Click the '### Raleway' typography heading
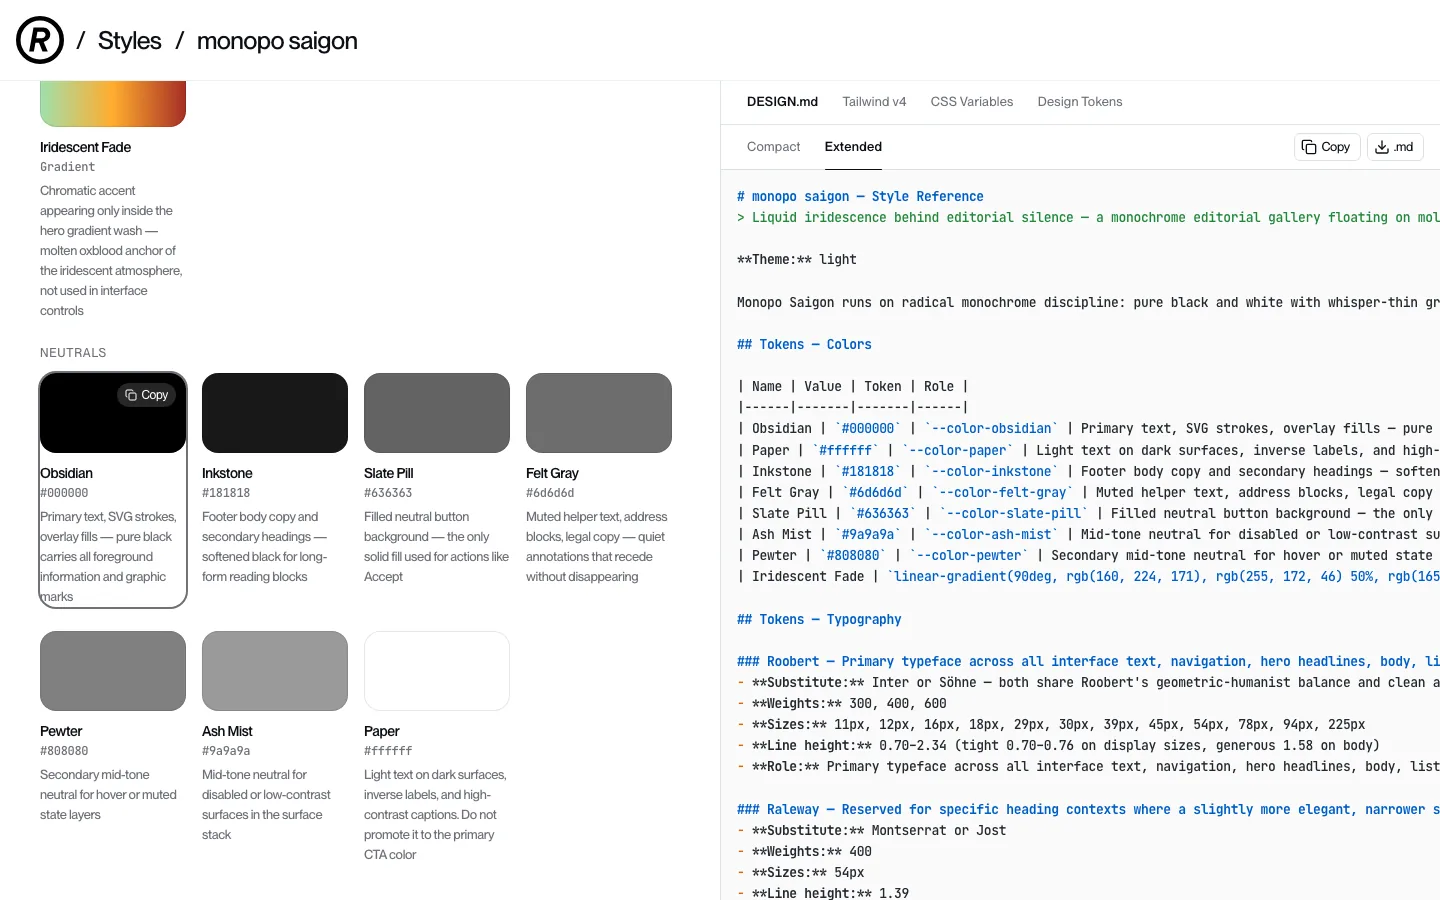Viewport: 1440px width, 900px height. click(x=1088, y=810)
